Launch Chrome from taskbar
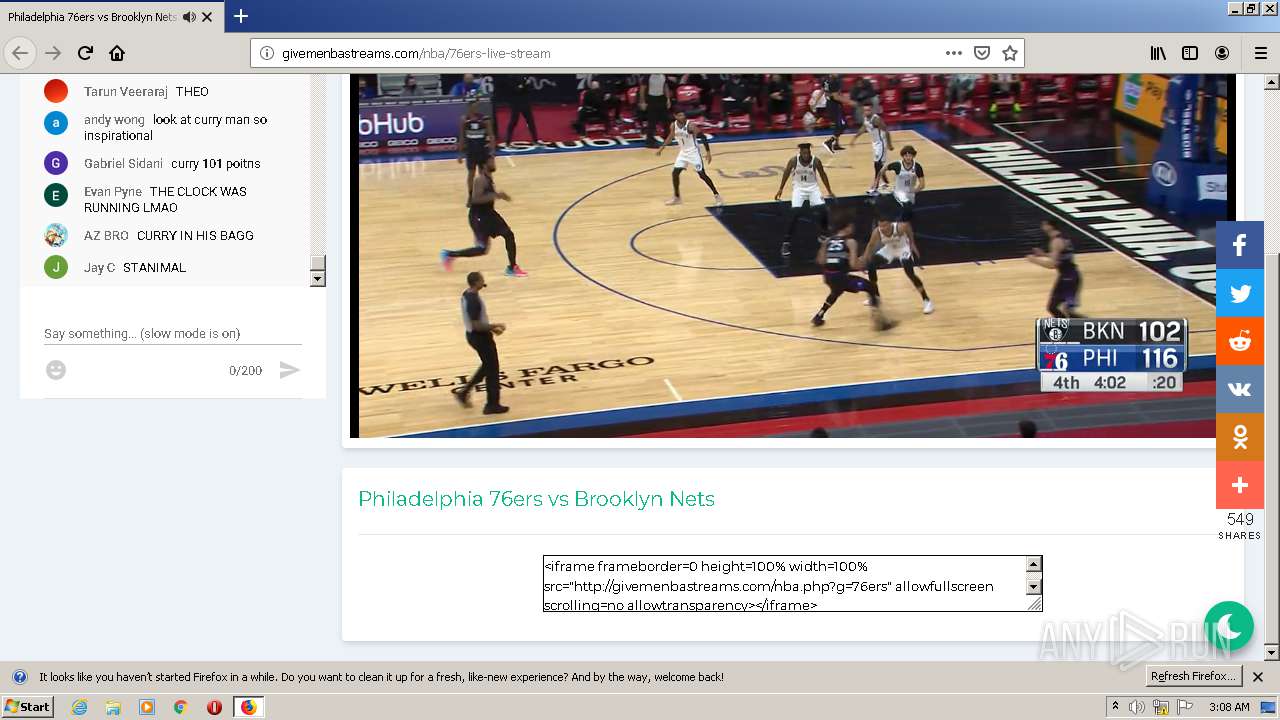1280x720 pixels. (180, 707)
